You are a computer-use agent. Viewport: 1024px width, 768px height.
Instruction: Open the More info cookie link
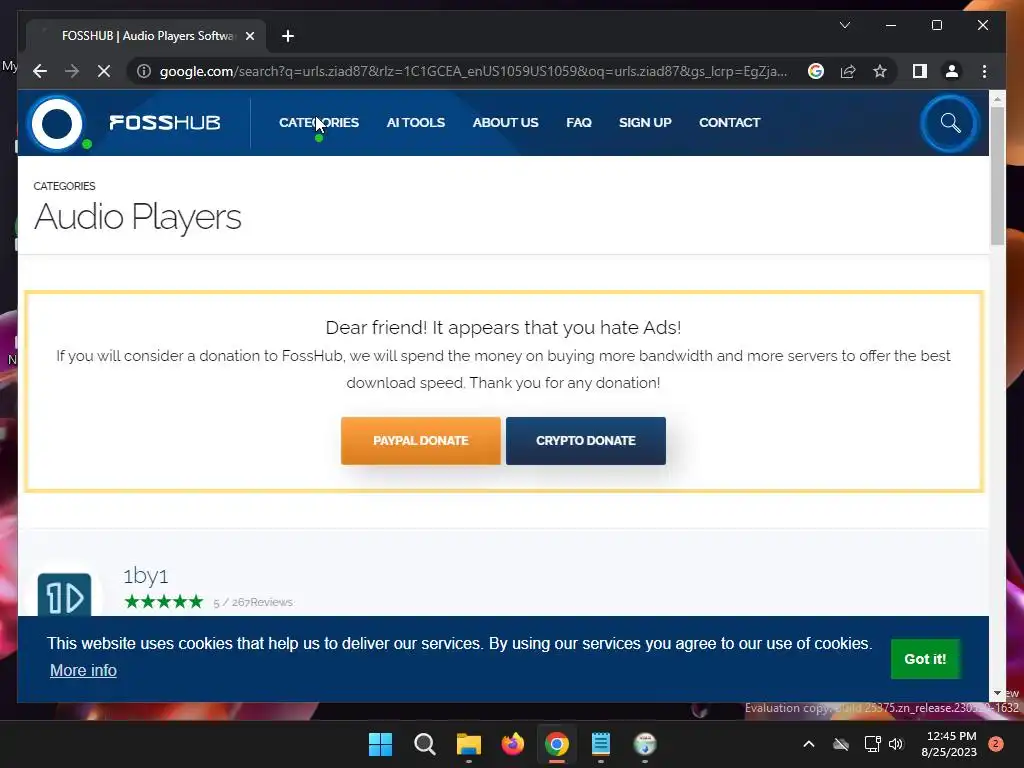[x=83, y=671]
